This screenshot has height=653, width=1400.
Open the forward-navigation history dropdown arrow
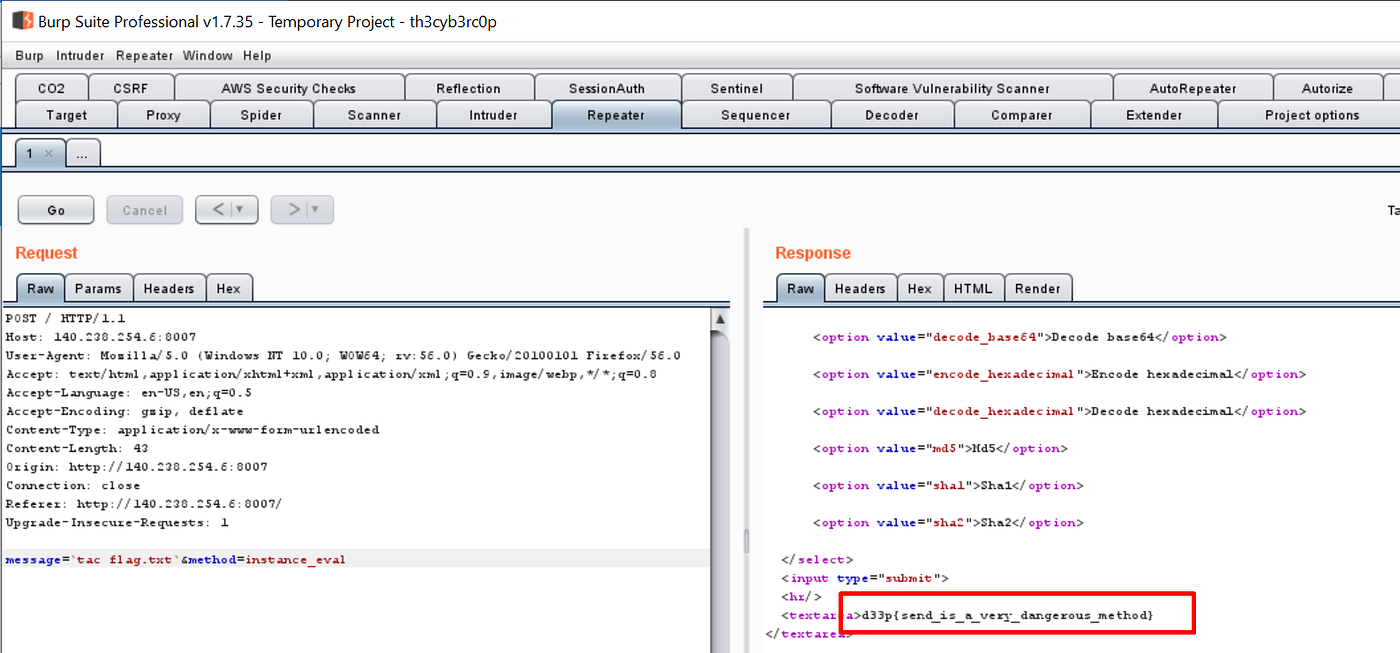tap(314, 209)
